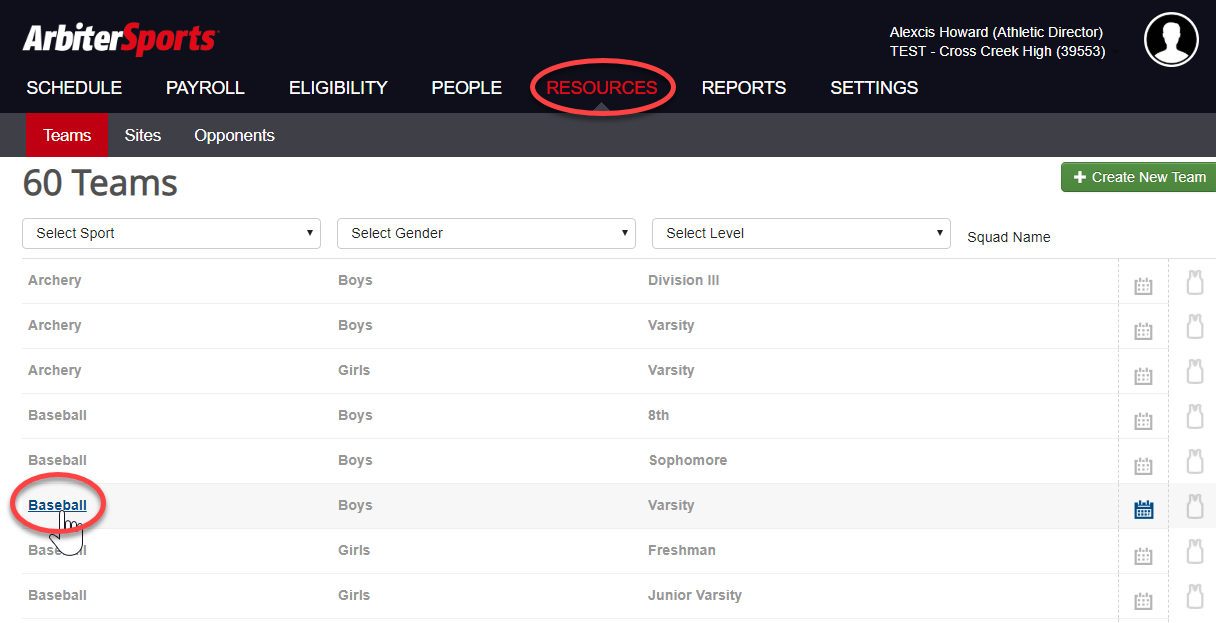1216x623 pixels.
Task: Open jersey icon for Archery Girls Varsity
Action: tap(1194, 372)
